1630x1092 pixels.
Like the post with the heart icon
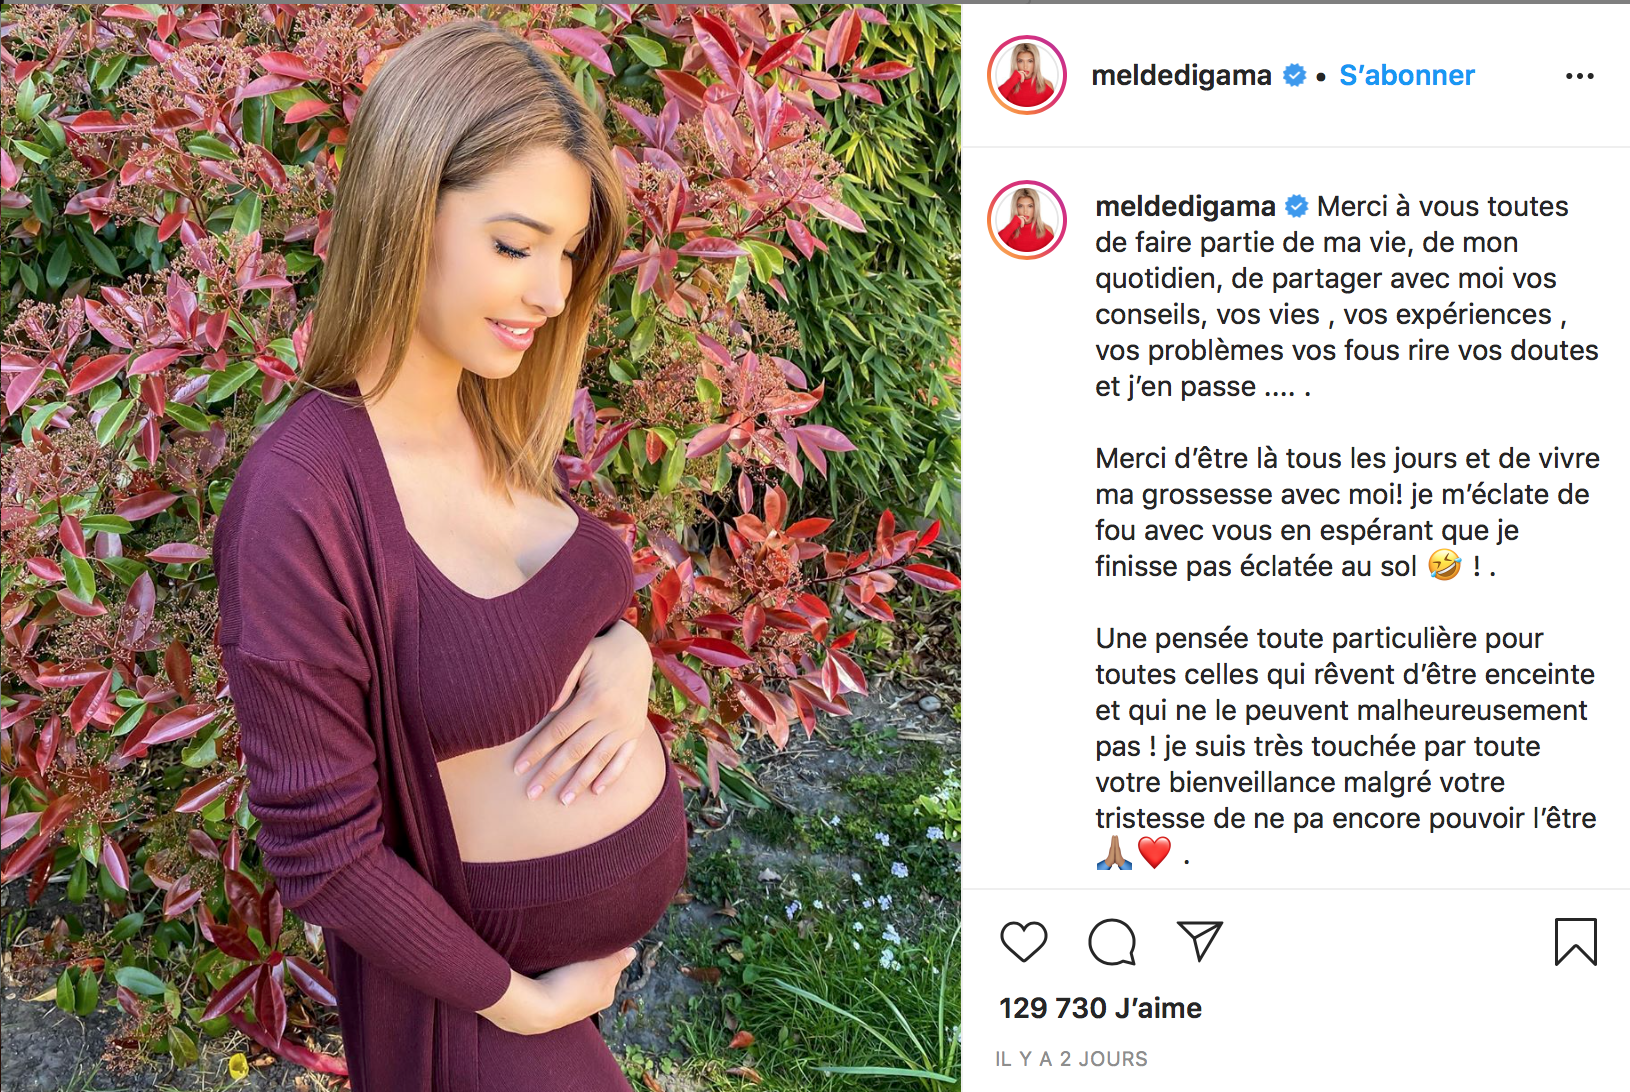pos(1023,942)
